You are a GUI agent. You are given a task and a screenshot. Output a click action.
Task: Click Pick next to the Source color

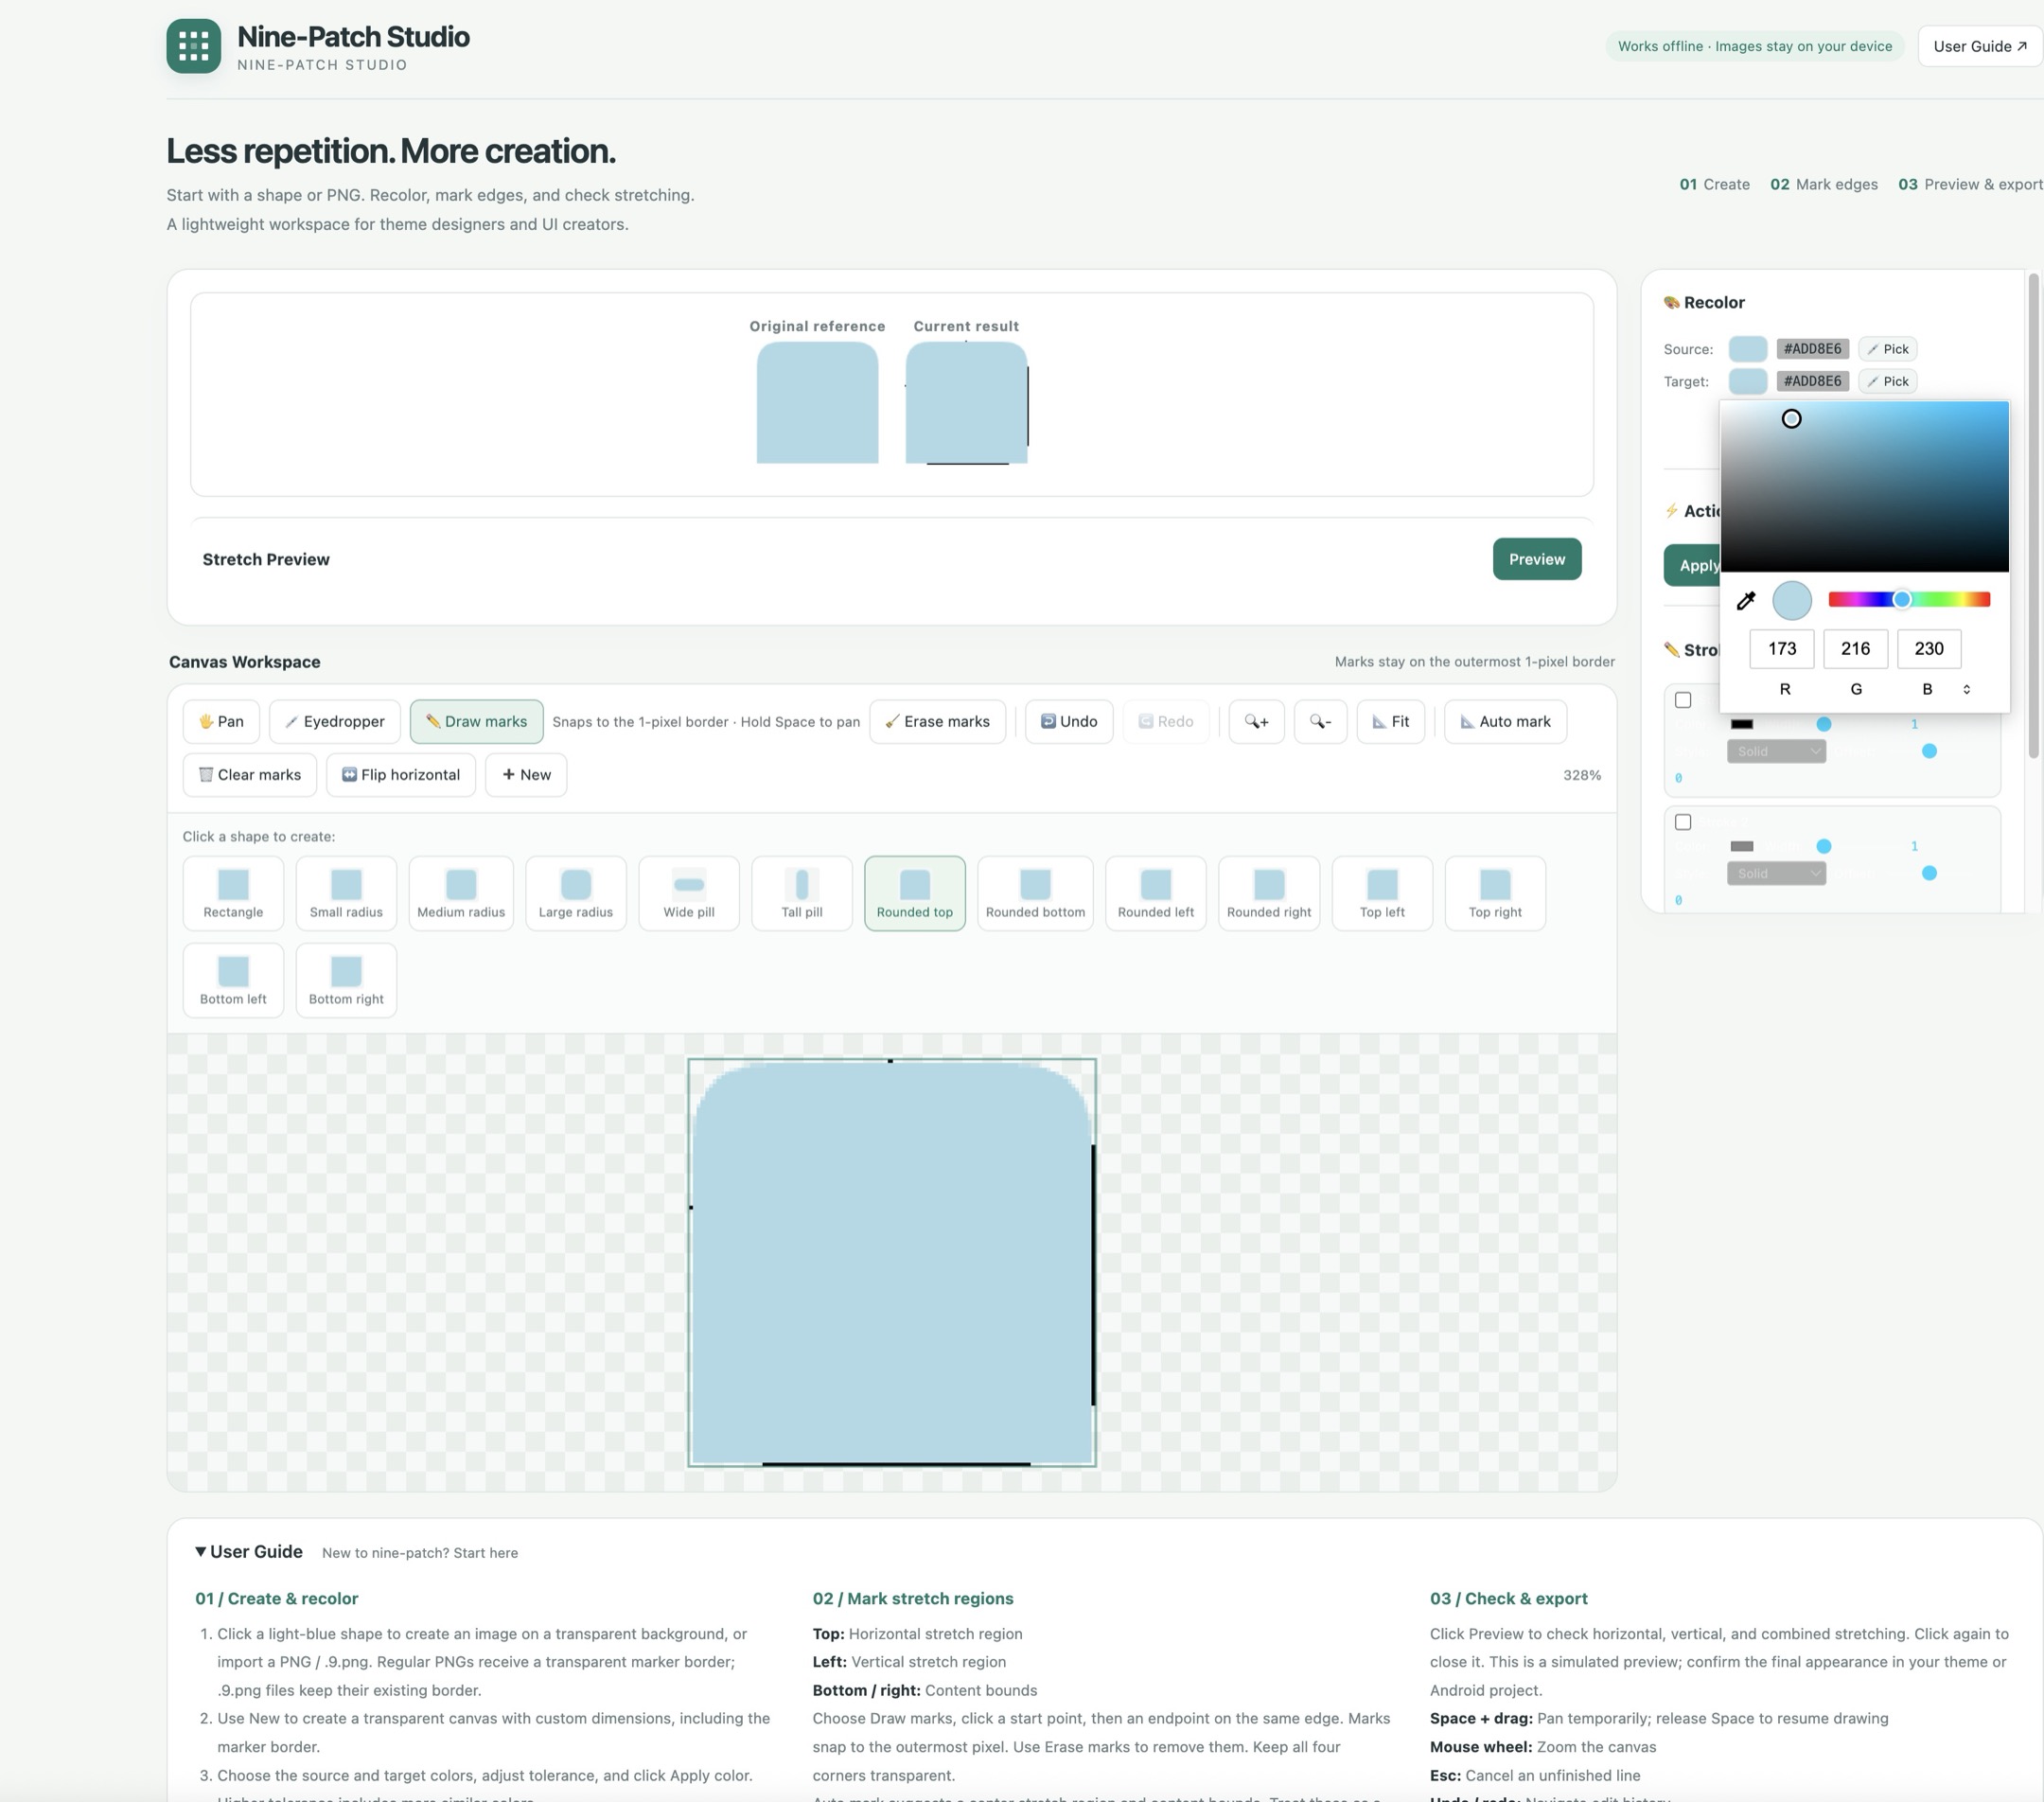tap(1887, 349)
